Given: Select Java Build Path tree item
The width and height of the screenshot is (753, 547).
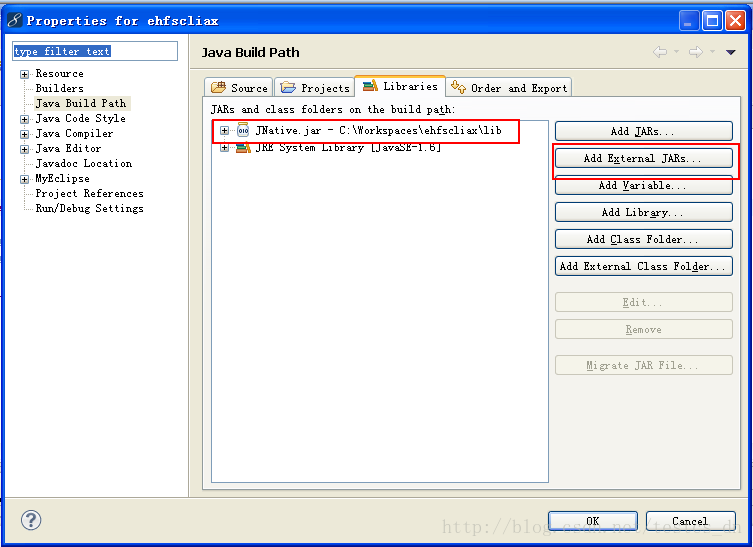Looking at the screenshot, I should 81,103.
